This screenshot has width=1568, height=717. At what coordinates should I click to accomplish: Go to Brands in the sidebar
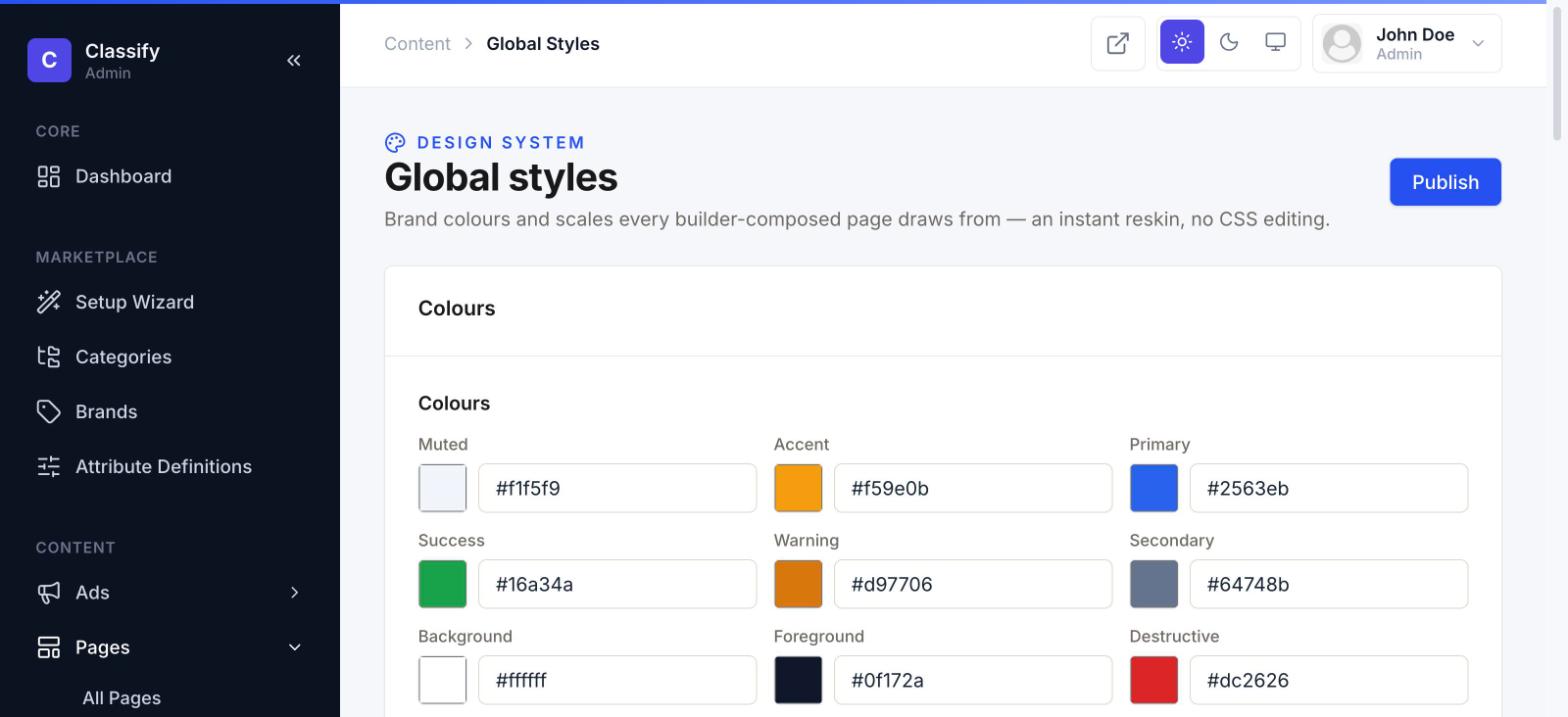170,412
